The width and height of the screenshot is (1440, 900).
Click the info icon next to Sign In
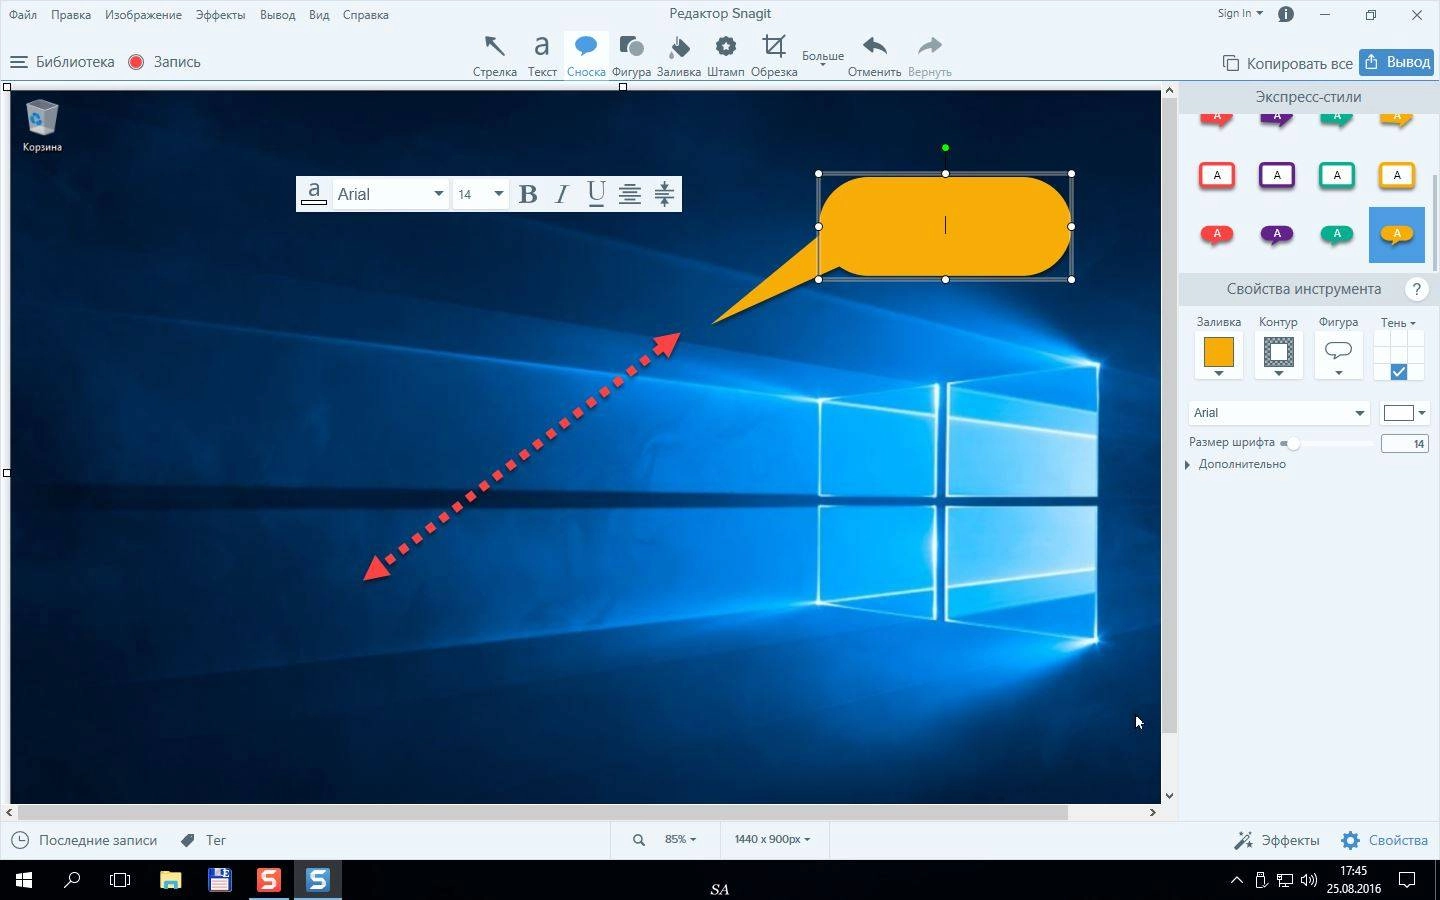point(1286,14)
